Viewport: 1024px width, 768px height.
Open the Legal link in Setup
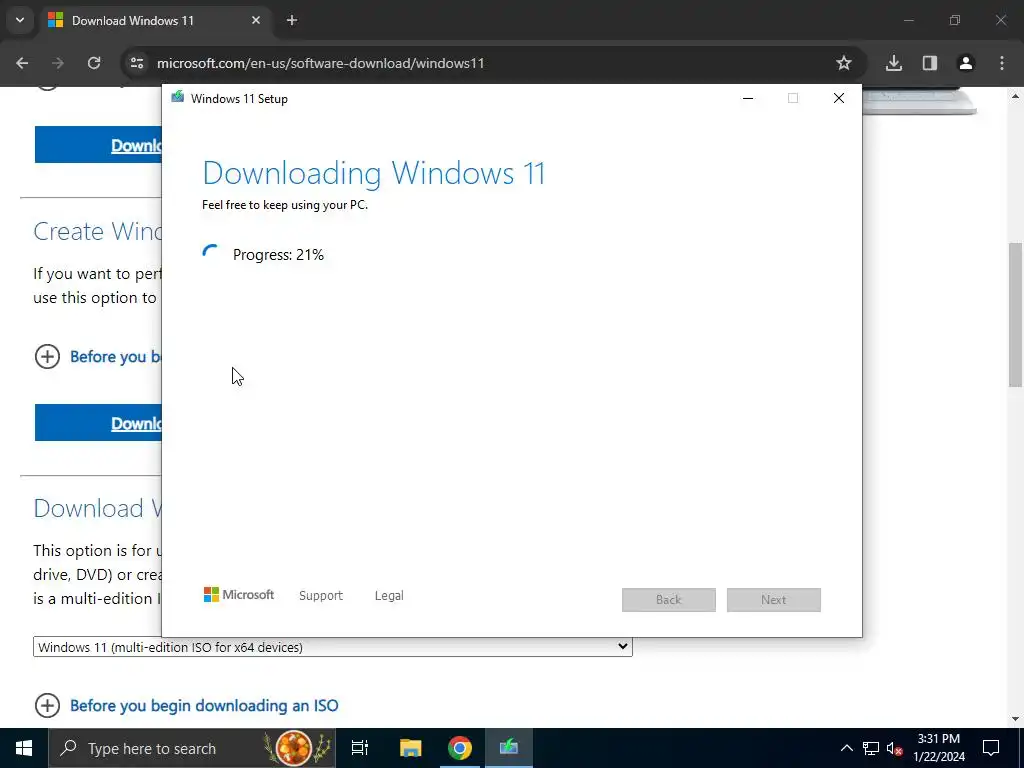pos(389,596)
